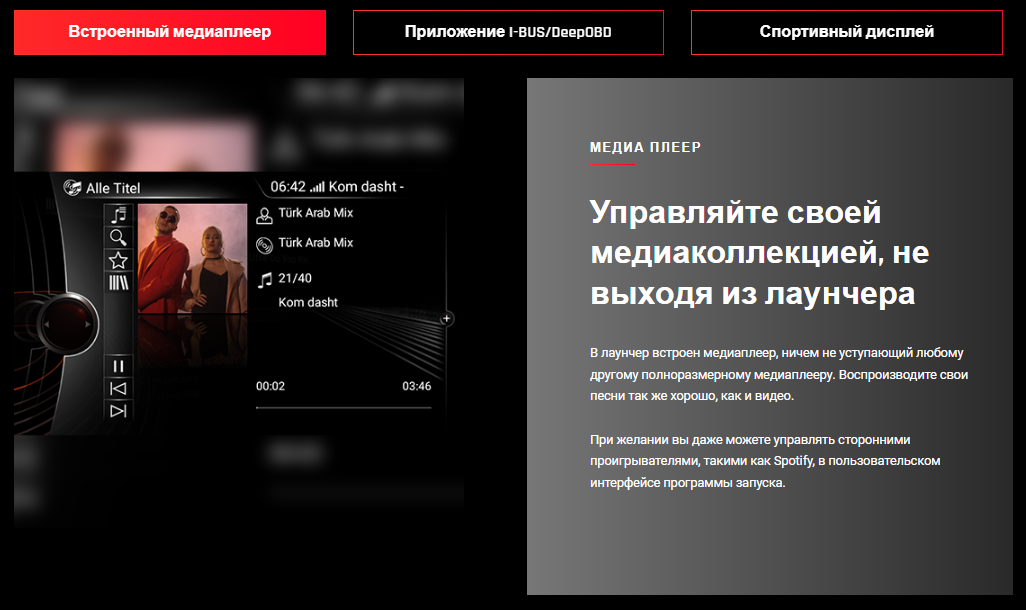
Task: Click the Kom dasht track title
Action: pyautogui.click(x=308, y=302)
